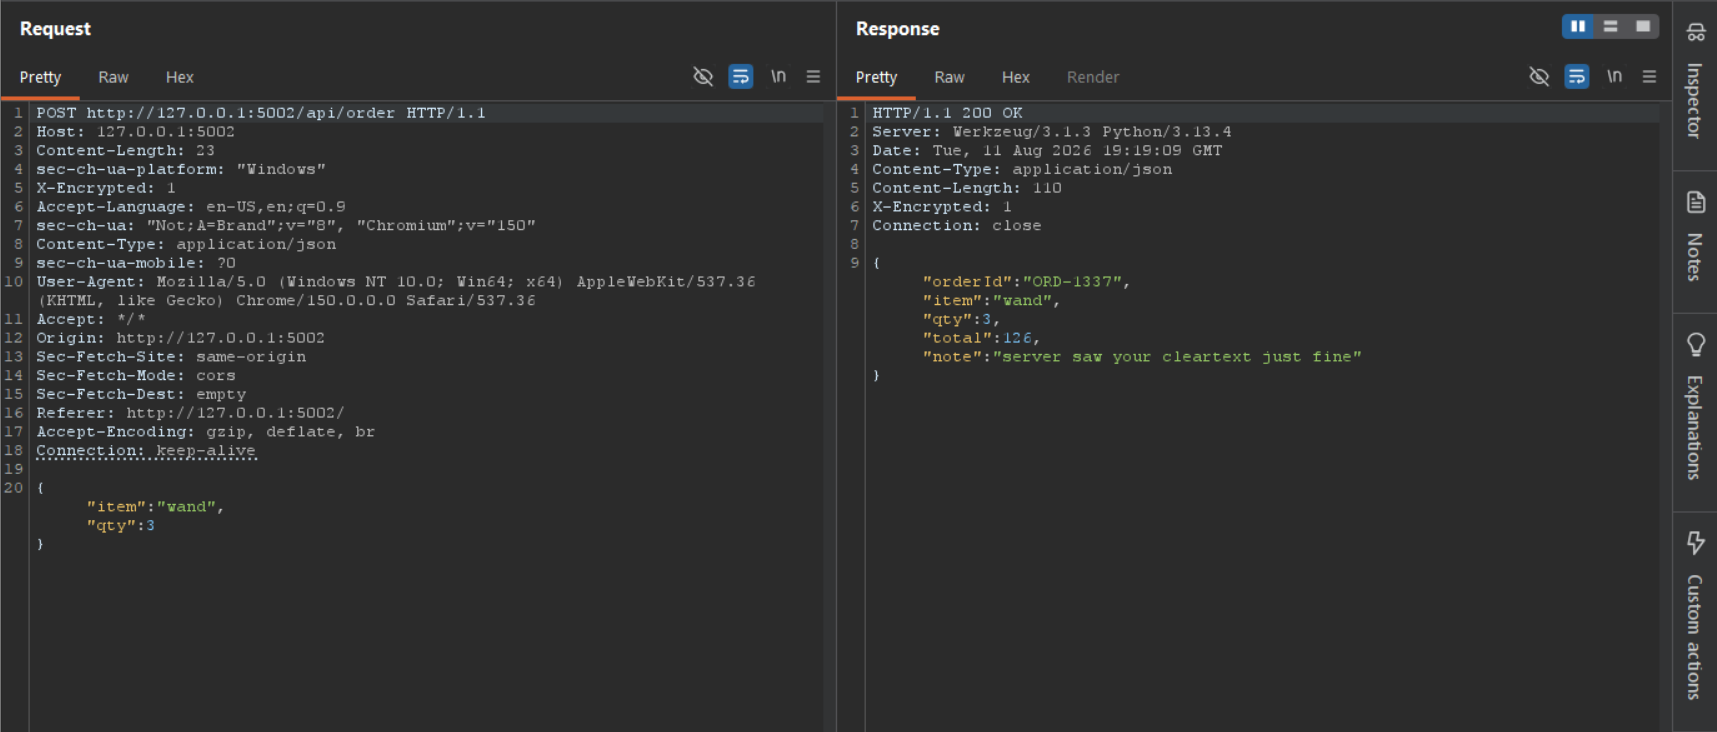The height and width of the screenshot is (732, 1717).
Task: Switch to top-bottom stacked layout view
Action: click(x=1611, y=27)
